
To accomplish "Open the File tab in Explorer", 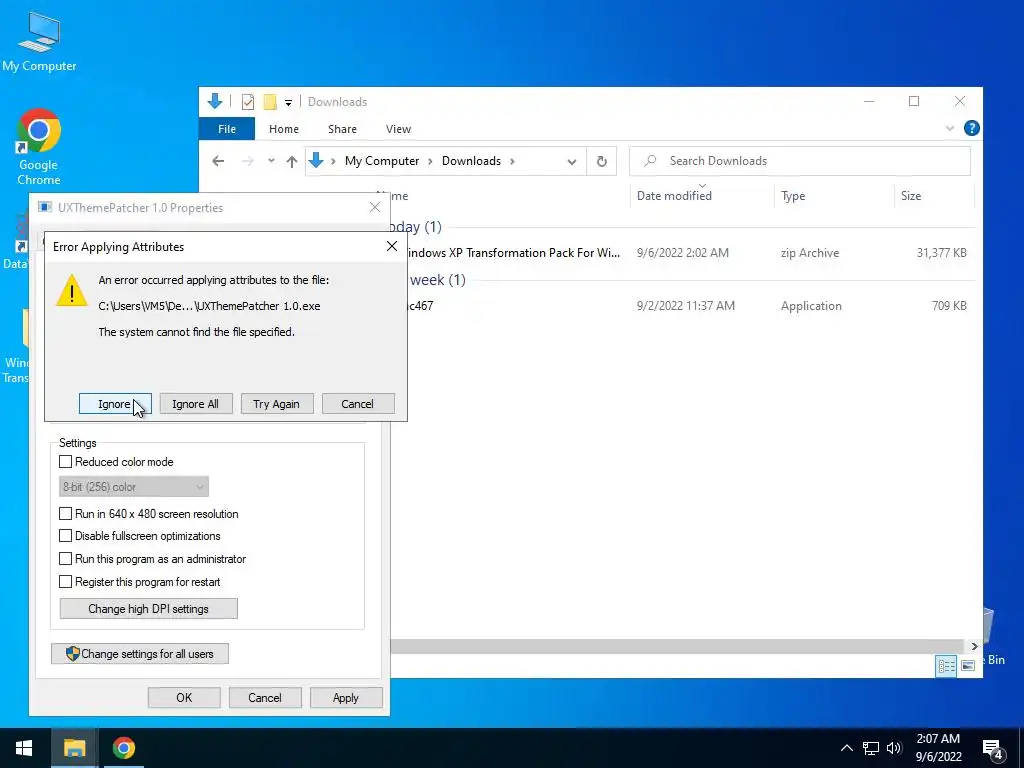I will pyautogui.click(x=227, y=129).
